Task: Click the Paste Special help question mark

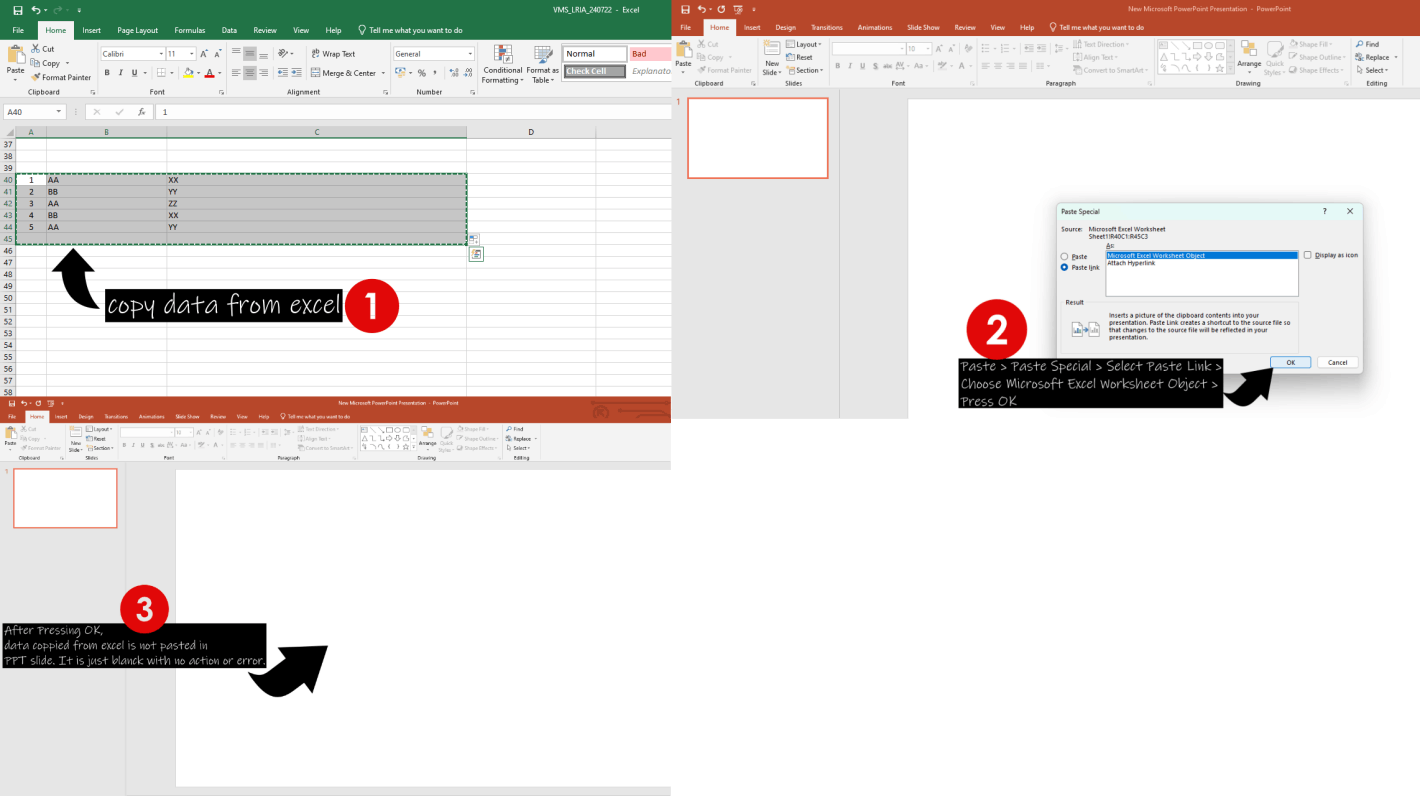Action: click(x=1325, y=211)
